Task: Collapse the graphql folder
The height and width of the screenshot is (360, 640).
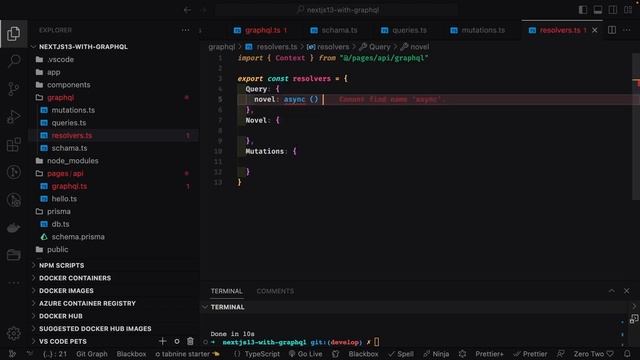Action: tap(60, 98)
